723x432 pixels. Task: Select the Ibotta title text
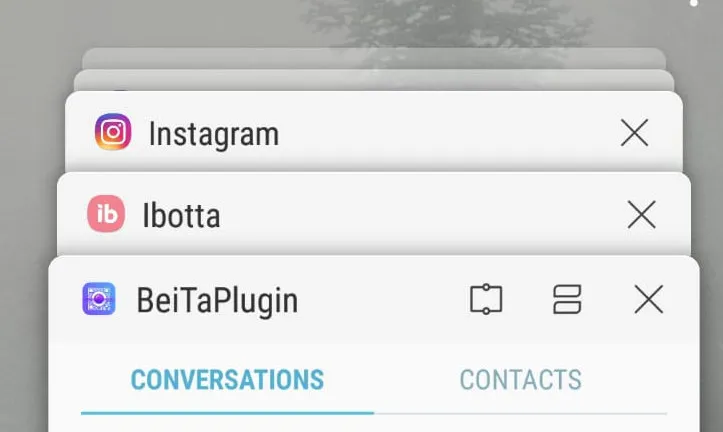(181, 215)
